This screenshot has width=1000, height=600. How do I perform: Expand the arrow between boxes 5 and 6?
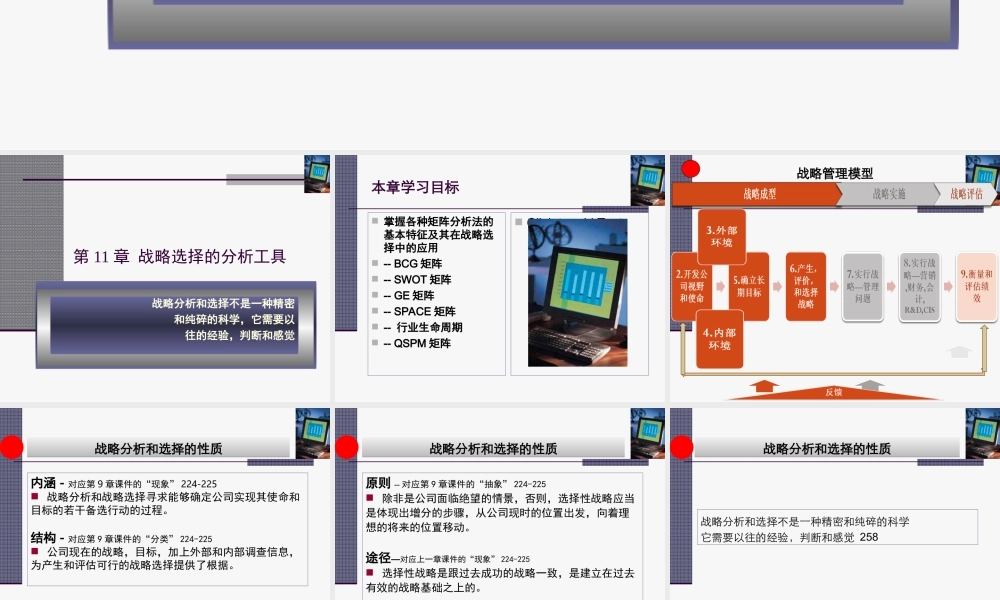776,286
